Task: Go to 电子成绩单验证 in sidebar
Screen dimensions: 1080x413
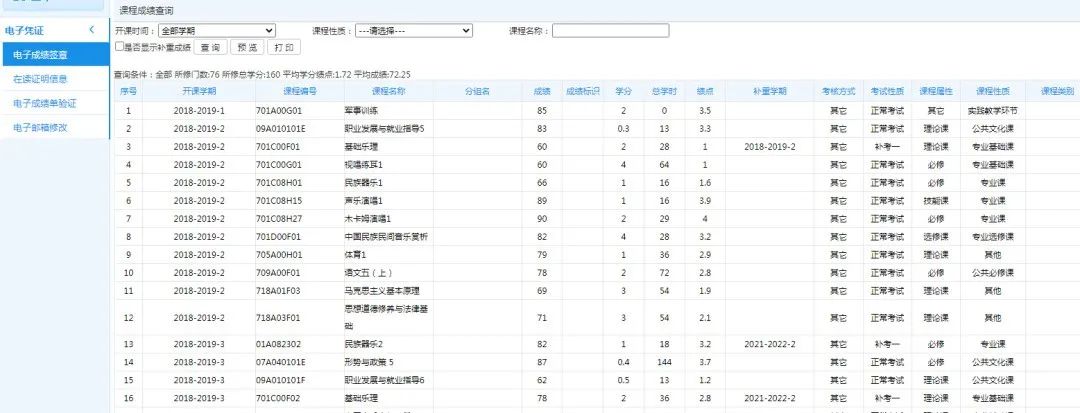Action: 44,103
